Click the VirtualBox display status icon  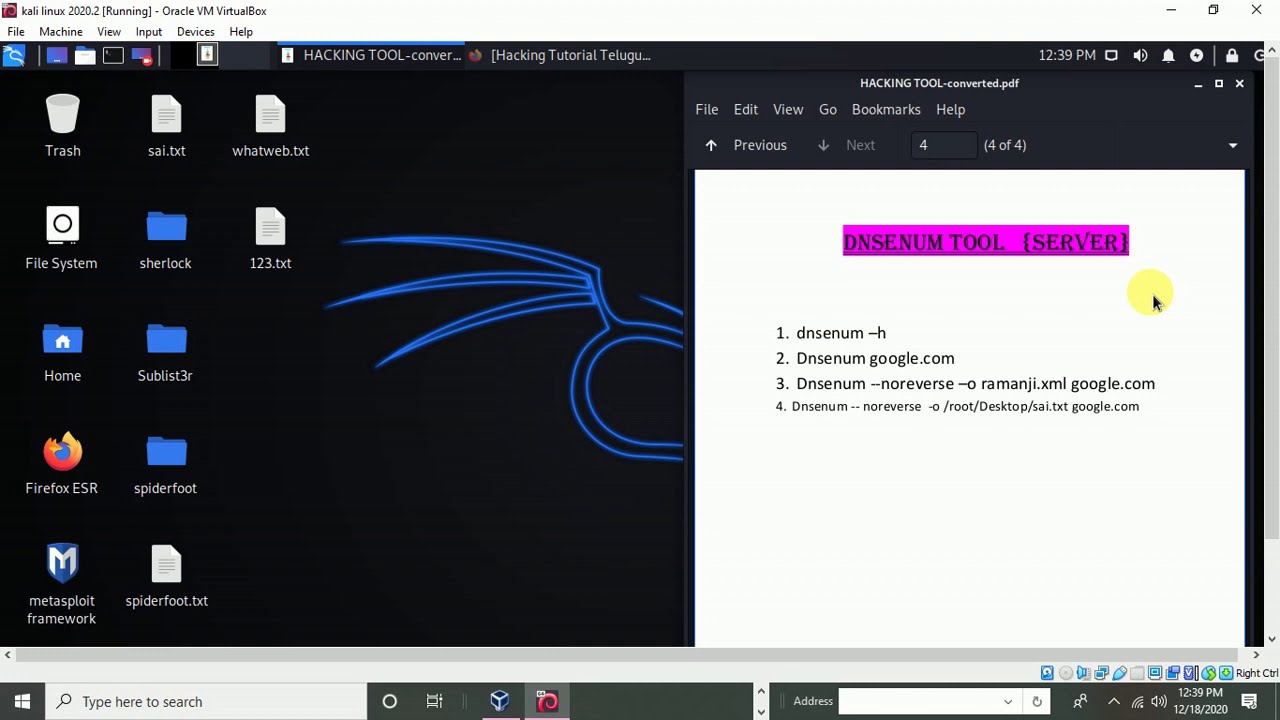point(1155,673)
